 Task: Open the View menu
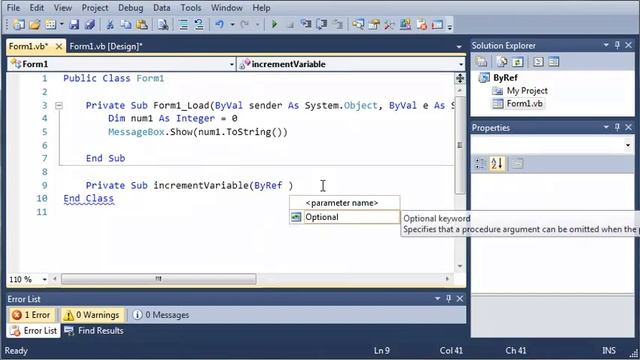click(x=63, y=8)
